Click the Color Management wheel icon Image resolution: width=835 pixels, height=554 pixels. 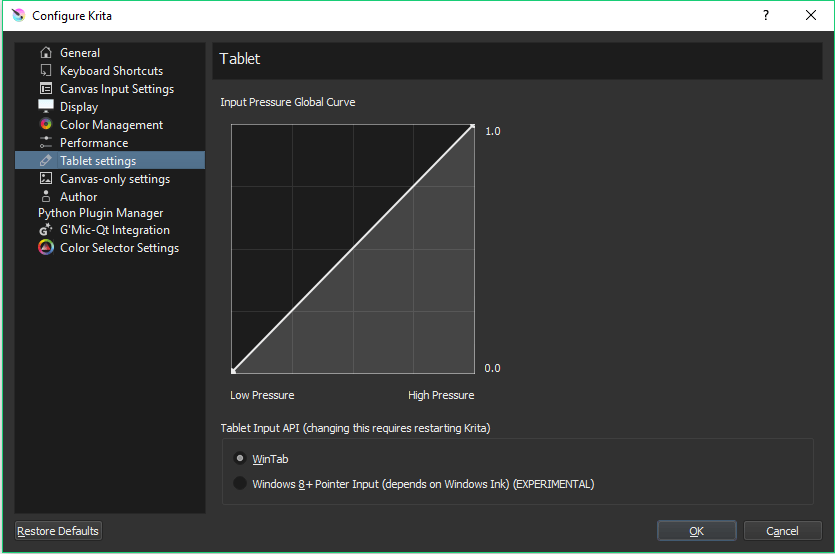click(46, 124)
